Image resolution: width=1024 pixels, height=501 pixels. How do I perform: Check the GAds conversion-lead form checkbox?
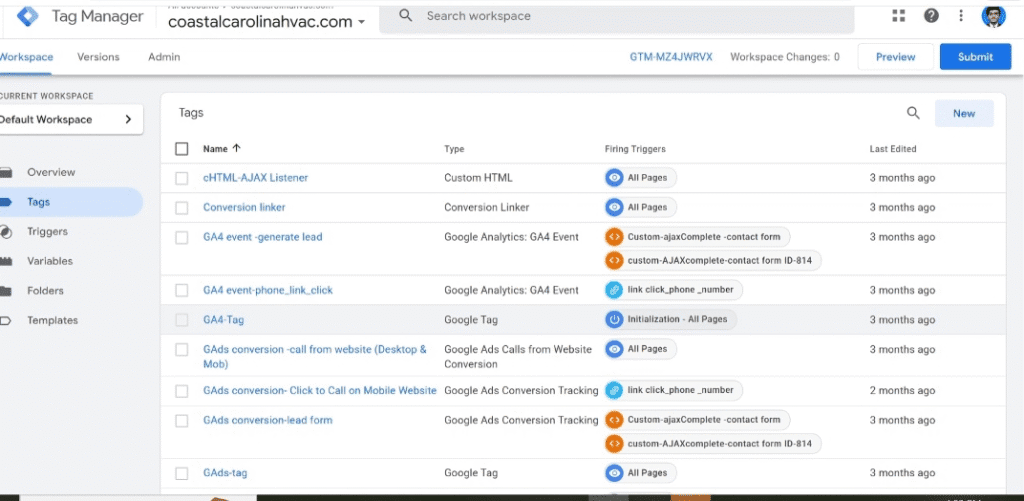tap(182, 421)
